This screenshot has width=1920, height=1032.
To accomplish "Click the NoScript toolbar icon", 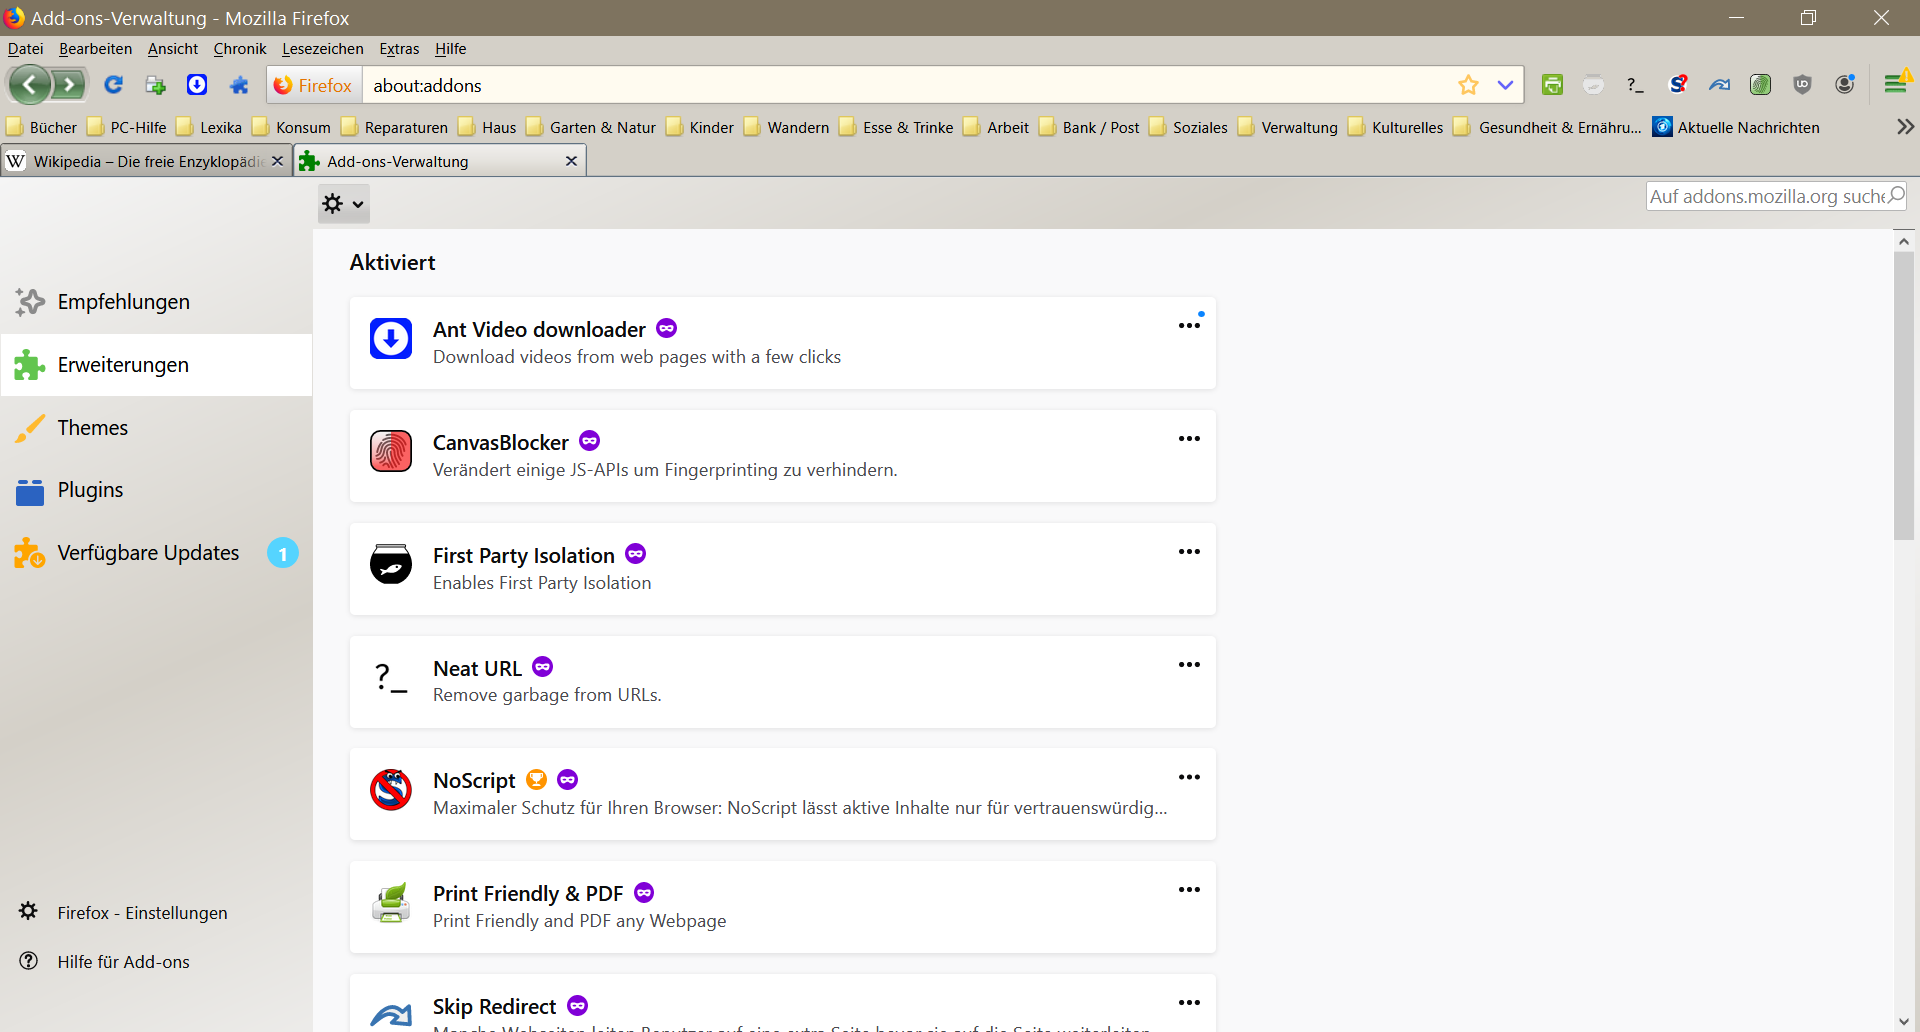I will tap(1678, 85).
